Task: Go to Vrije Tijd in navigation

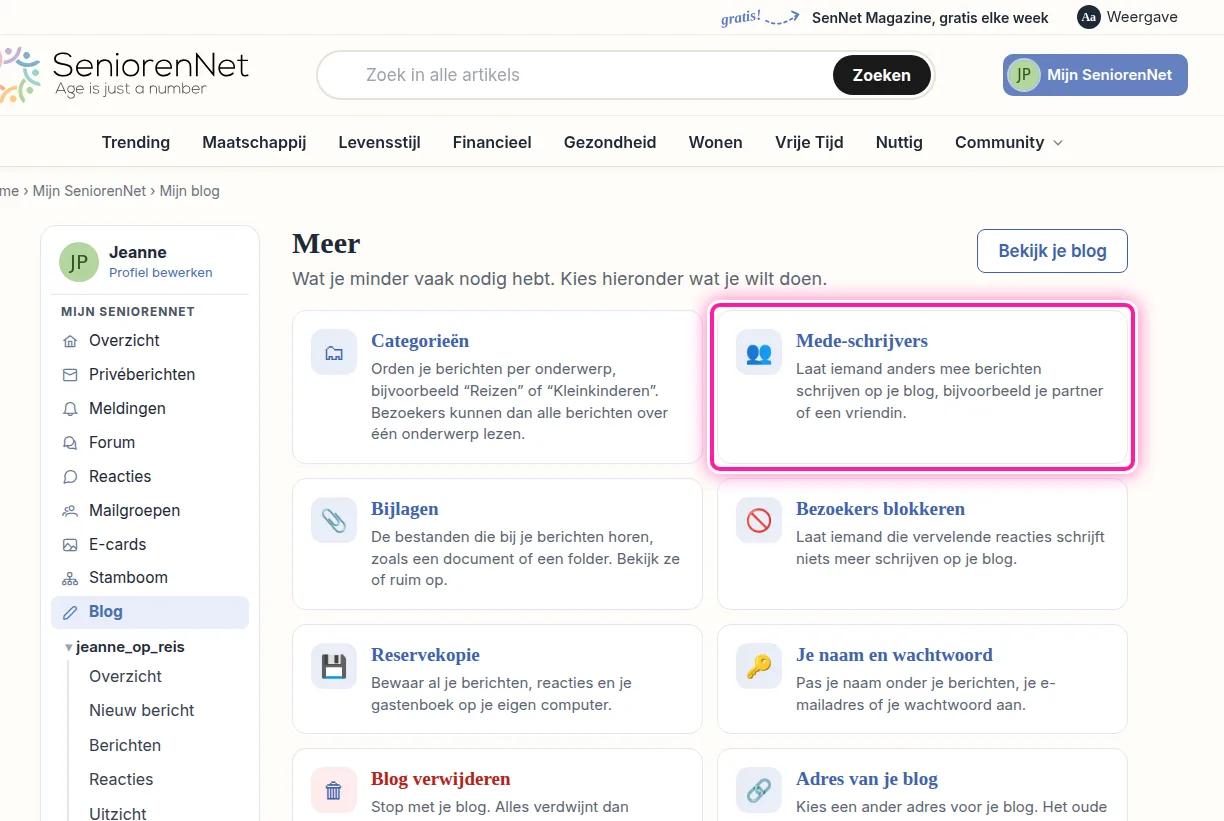Action: (809, 142)
